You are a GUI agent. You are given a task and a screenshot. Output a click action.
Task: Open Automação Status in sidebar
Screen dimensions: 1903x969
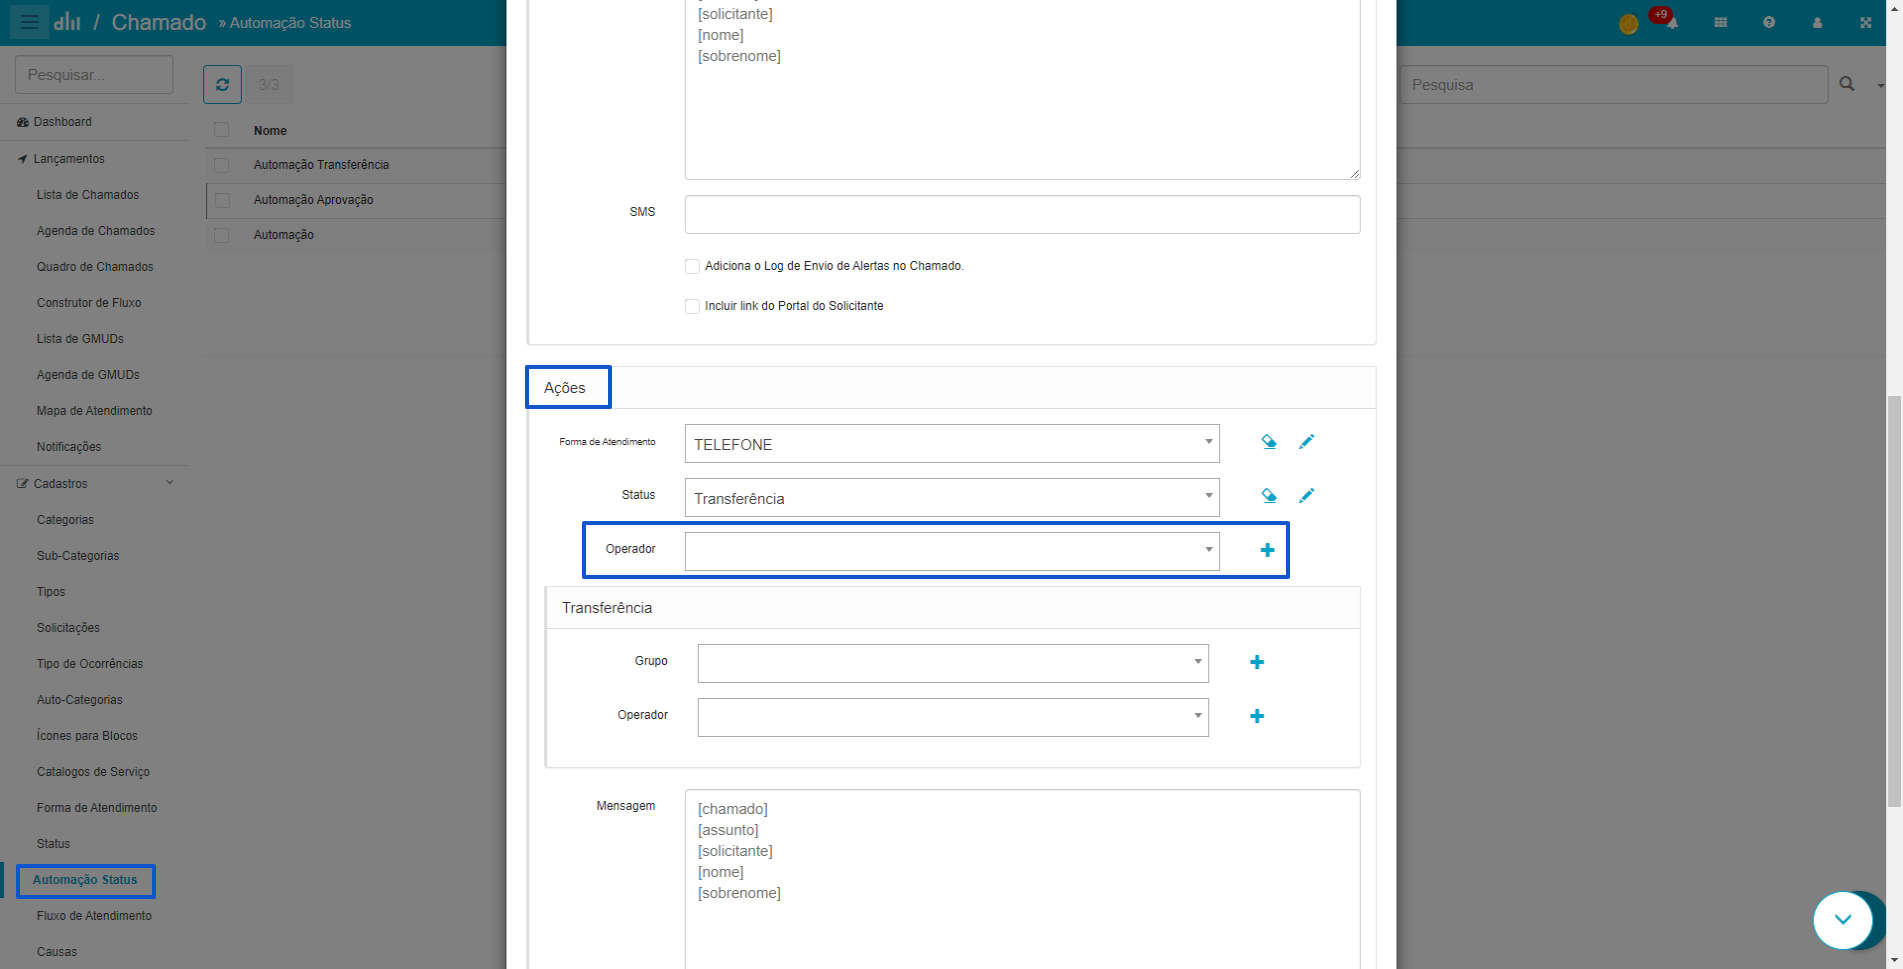pyautogui.click(x=85, y=880)
